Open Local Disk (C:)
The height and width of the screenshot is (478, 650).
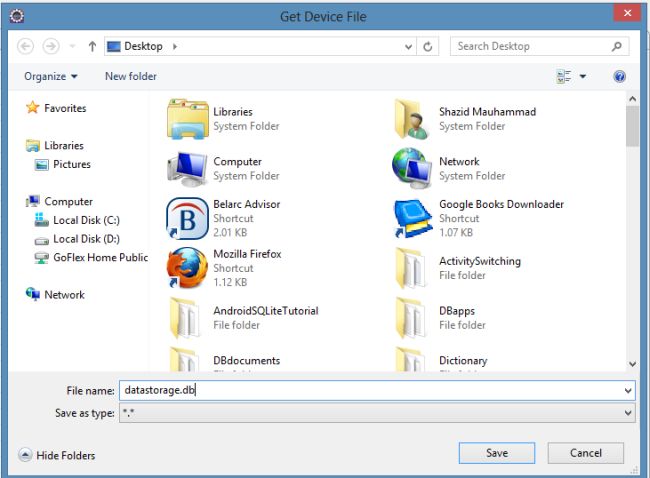77,220
